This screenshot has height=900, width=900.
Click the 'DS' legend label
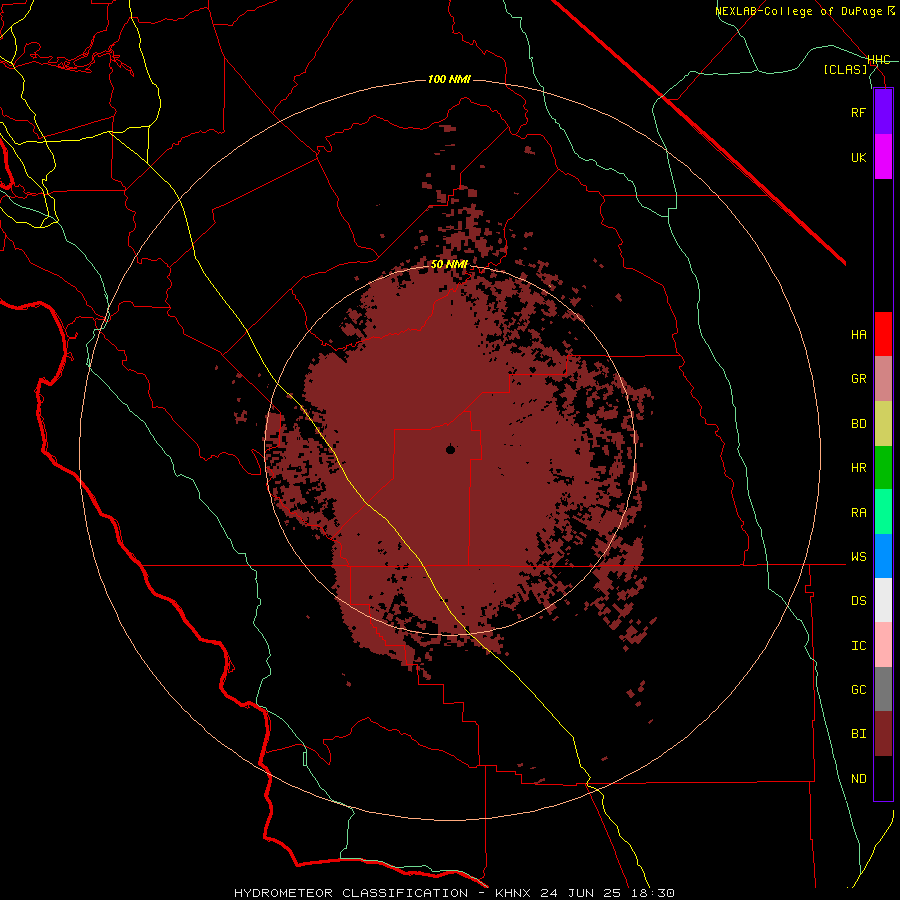859,601
